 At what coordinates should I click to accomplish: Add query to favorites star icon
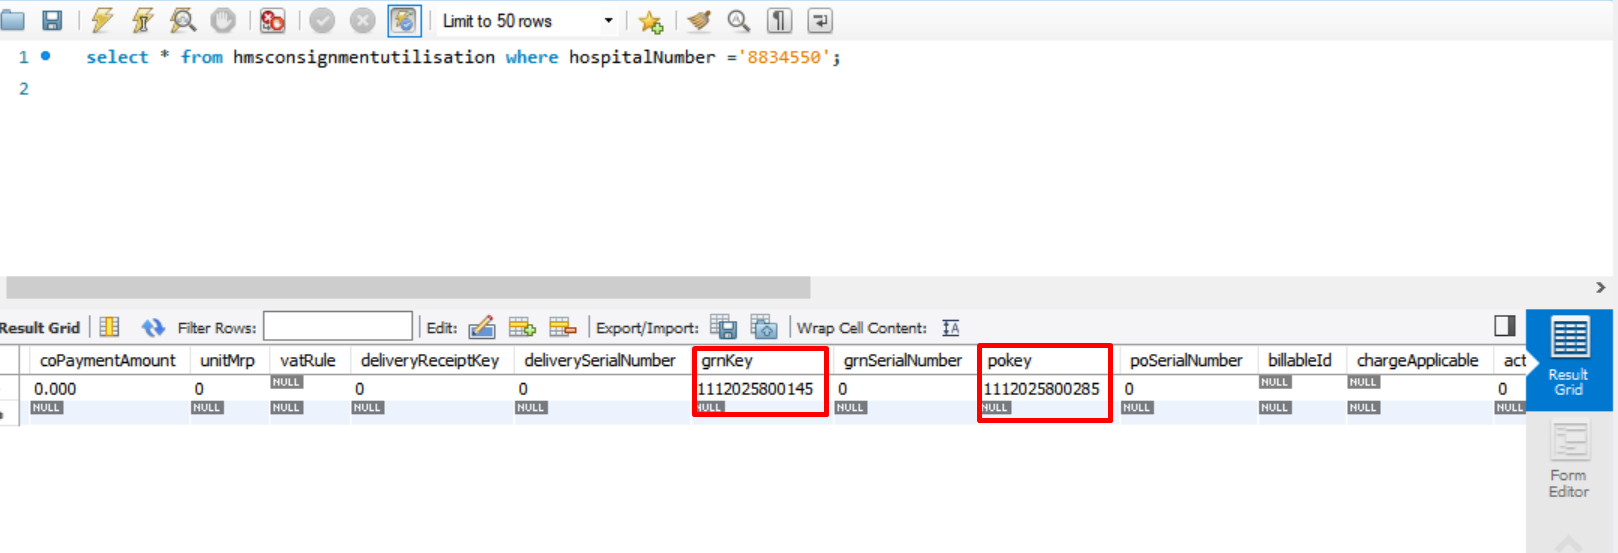(650, 21)
